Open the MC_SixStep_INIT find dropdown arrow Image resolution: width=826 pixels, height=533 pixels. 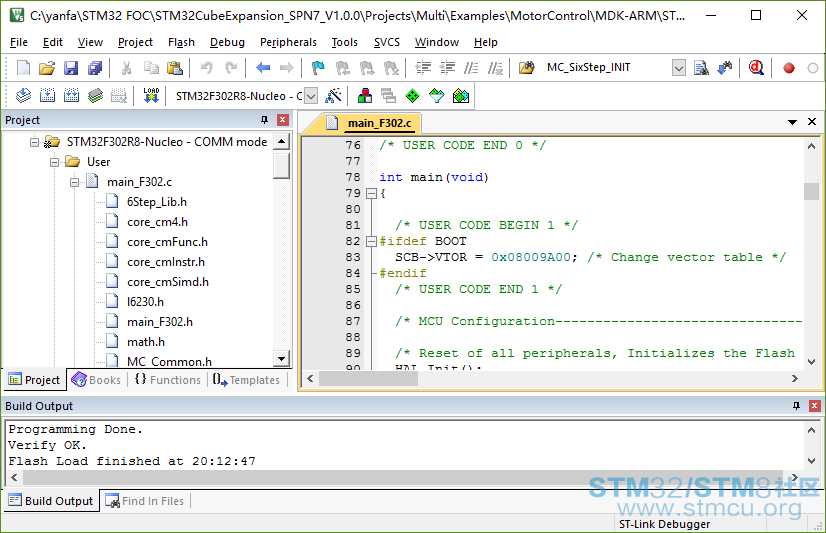[678, 68]
